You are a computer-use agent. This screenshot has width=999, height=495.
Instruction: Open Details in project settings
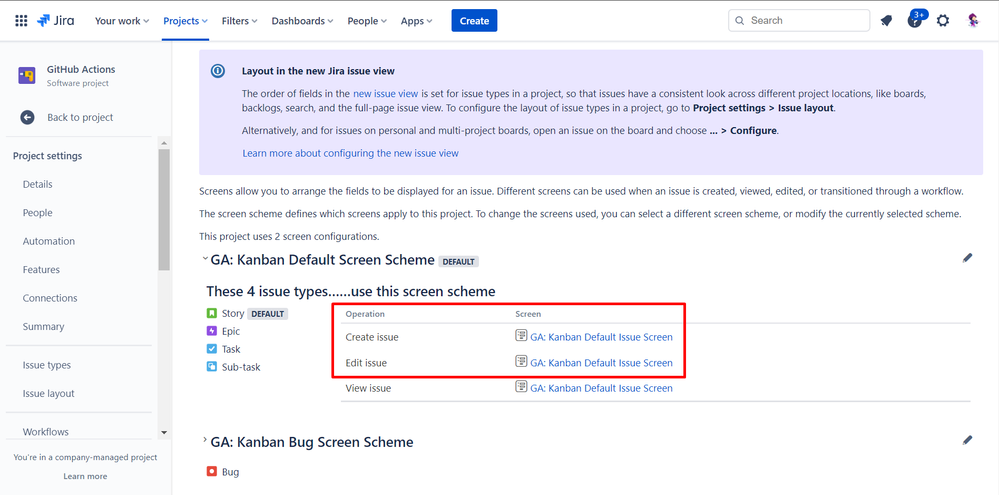click(38, 184)
